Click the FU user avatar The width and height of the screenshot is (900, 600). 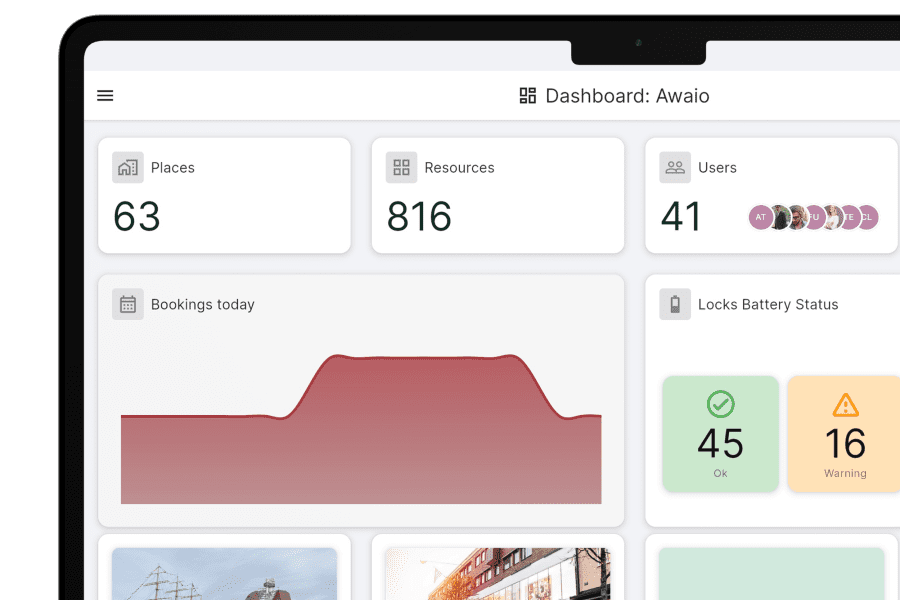point(813,217)
